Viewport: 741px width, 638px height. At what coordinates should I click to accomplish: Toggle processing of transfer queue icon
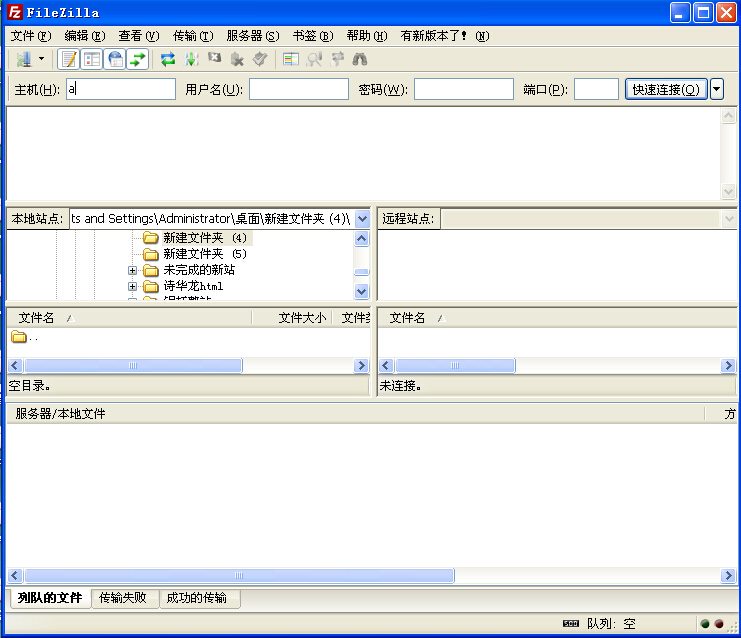coord(191,59)
